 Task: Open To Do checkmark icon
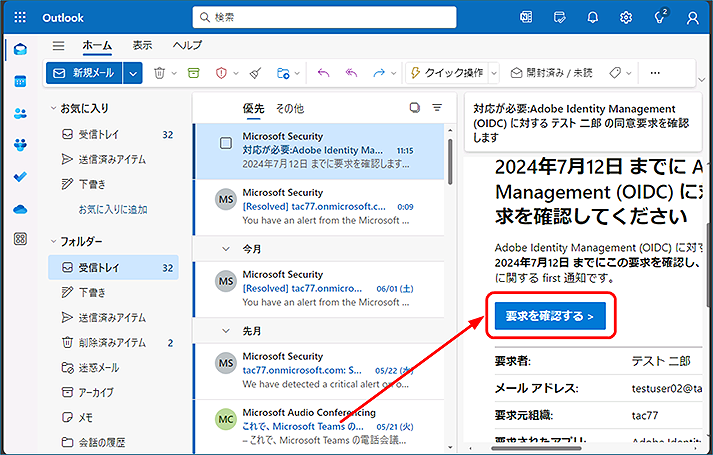[20, 176]
